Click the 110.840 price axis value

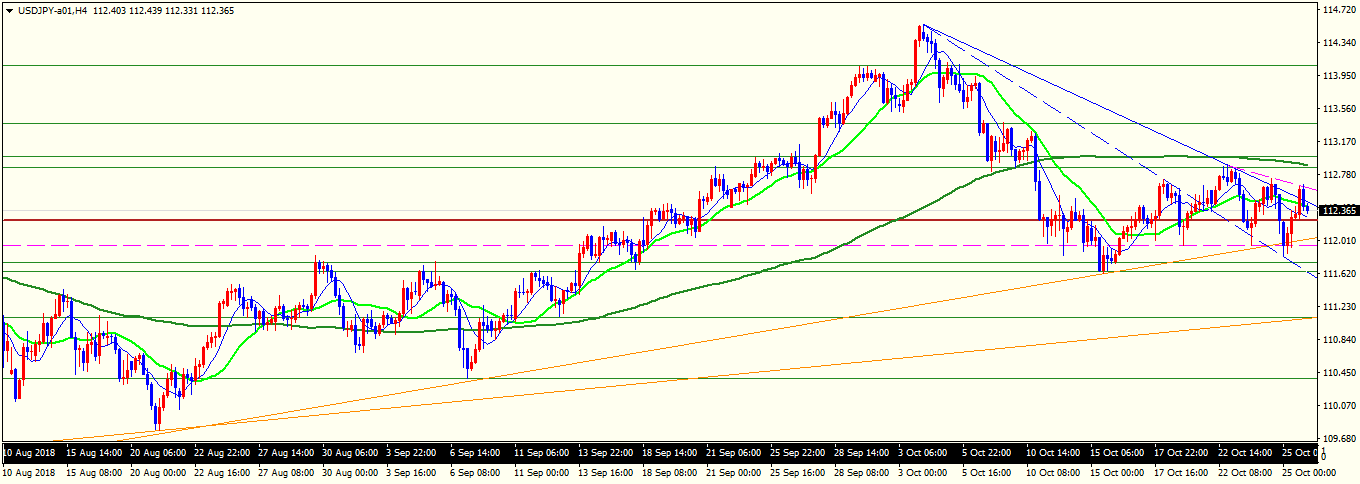pyautogui.click(x=1338, y=340)
